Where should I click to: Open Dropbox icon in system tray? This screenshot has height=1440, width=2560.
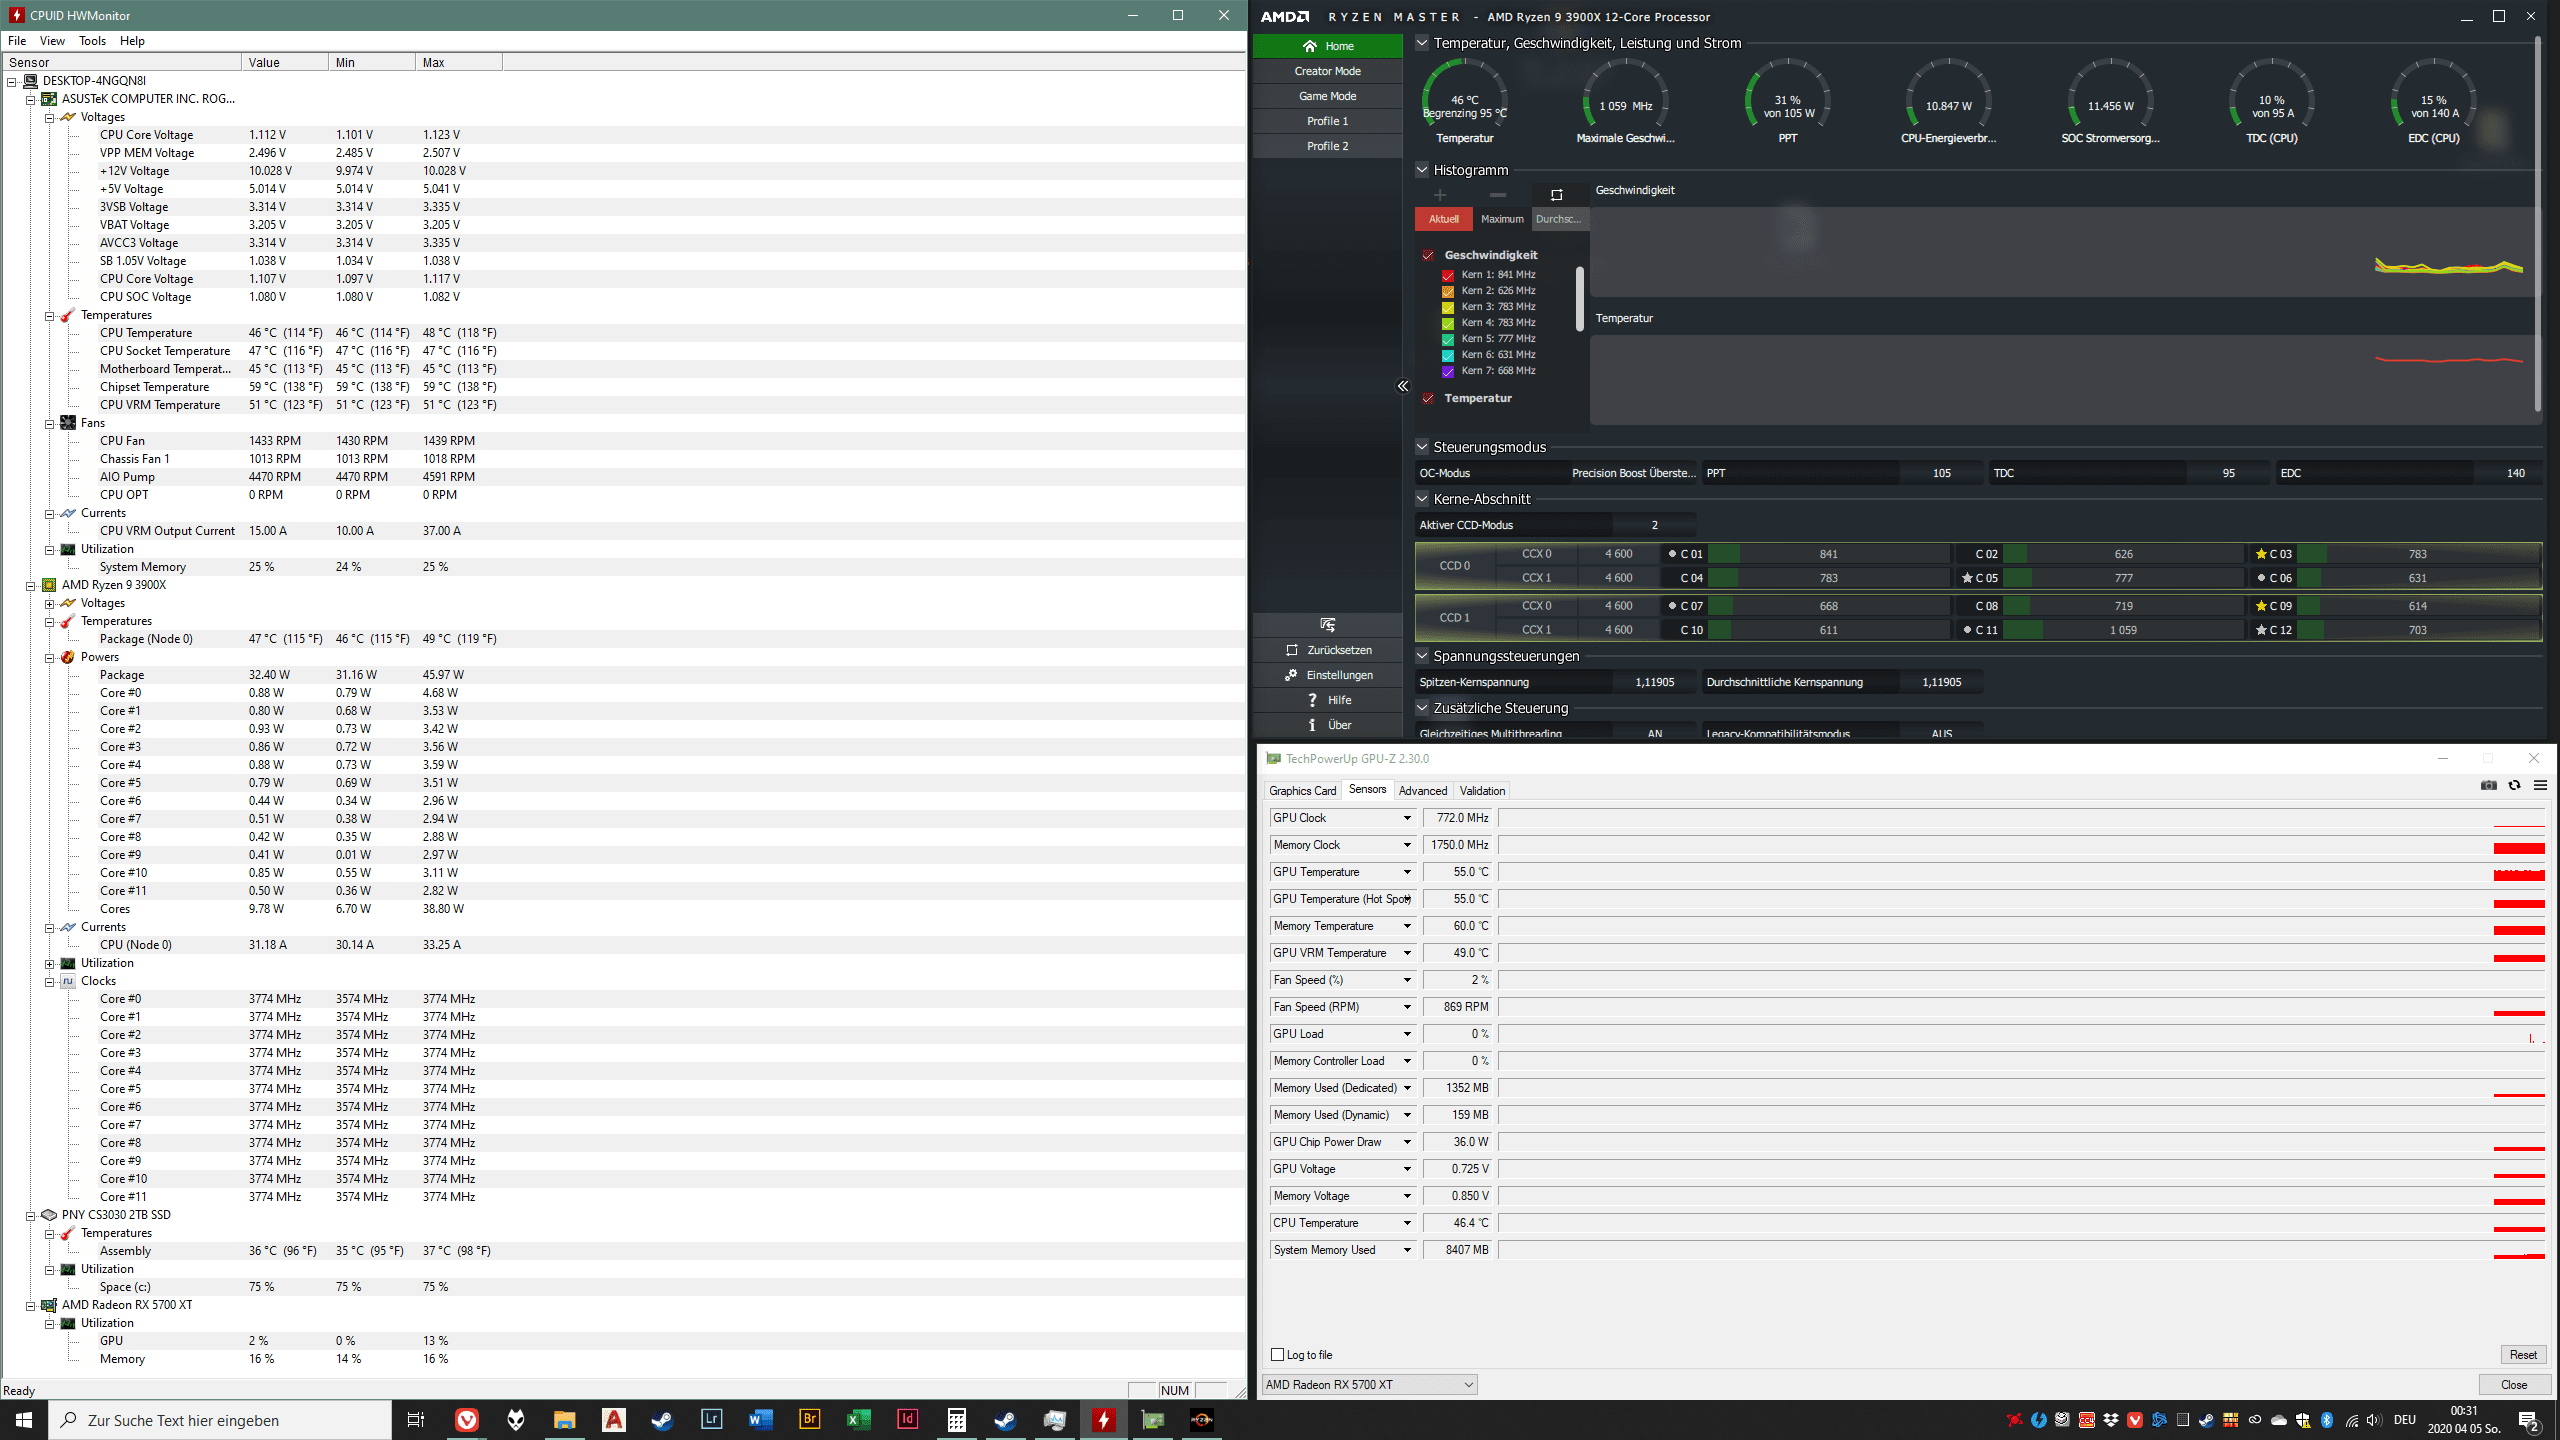(2110, 1420)
